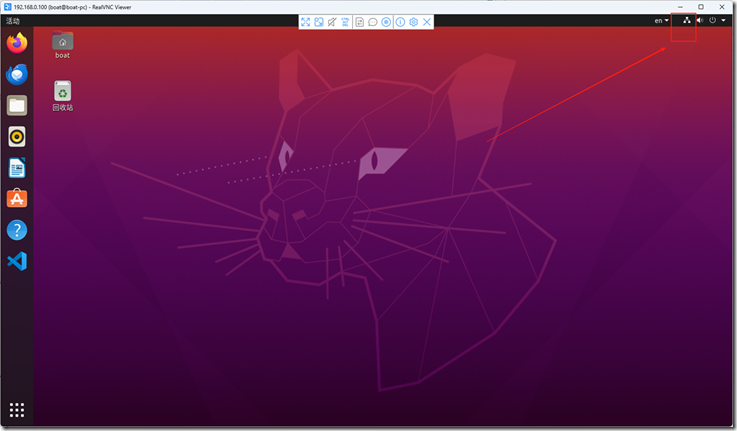Expand the system menu arrow
The height and width of the screenshot is (431, 737).
723,20
